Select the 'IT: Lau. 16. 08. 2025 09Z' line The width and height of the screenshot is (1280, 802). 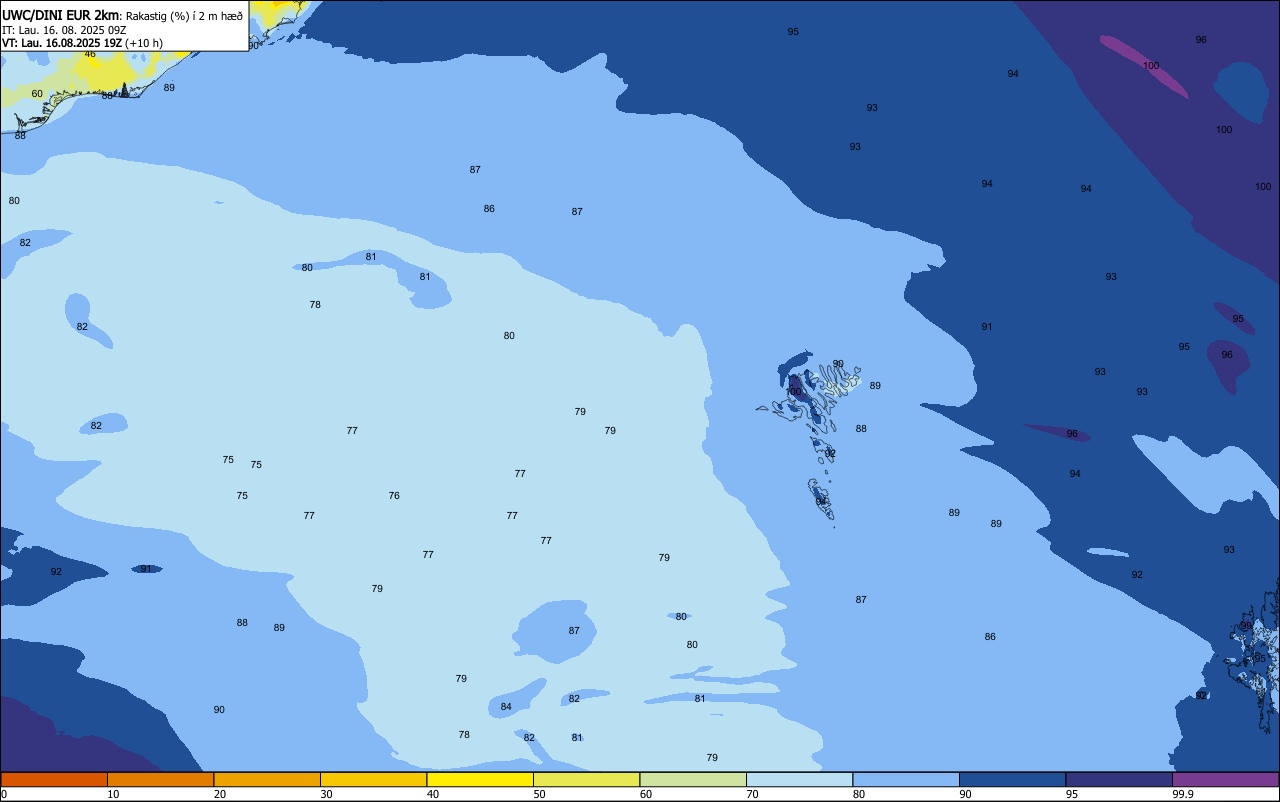click(64, 30)
